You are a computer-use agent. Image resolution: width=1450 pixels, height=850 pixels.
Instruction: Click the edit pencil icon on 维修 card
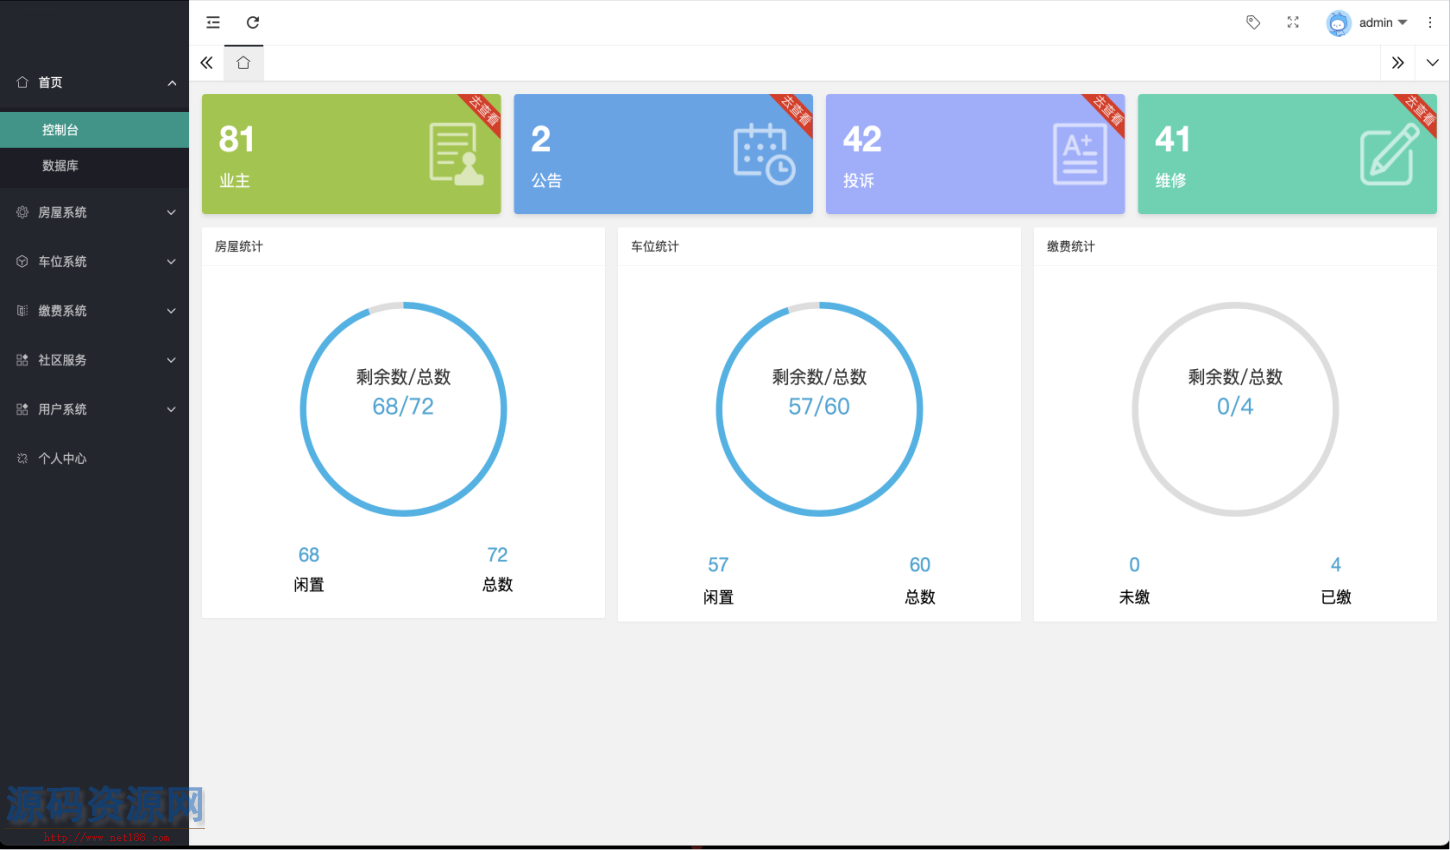click(x=1390, y=154)
